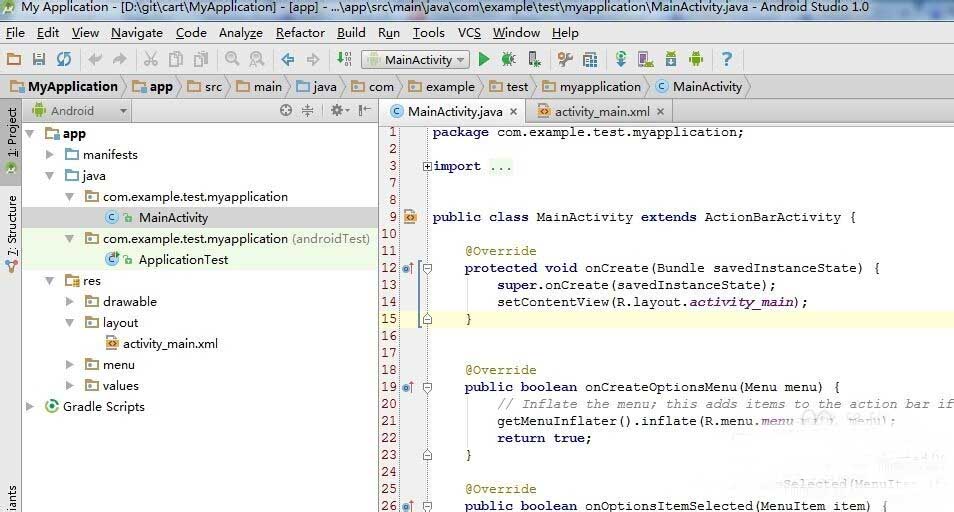The image size is (954, 512).
Task: Open the Structure side tool window
Action: click(x=12, y=232)
